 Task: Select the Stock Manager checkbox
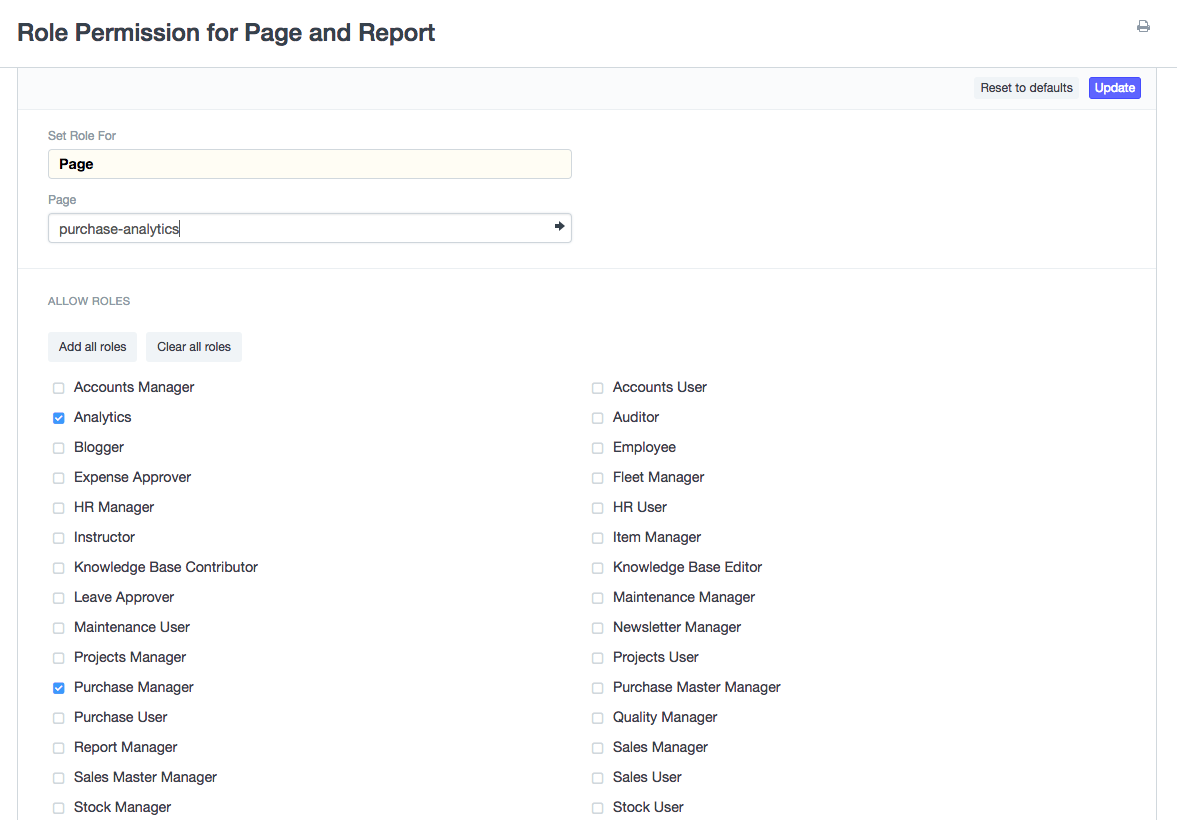pos(59,808)
